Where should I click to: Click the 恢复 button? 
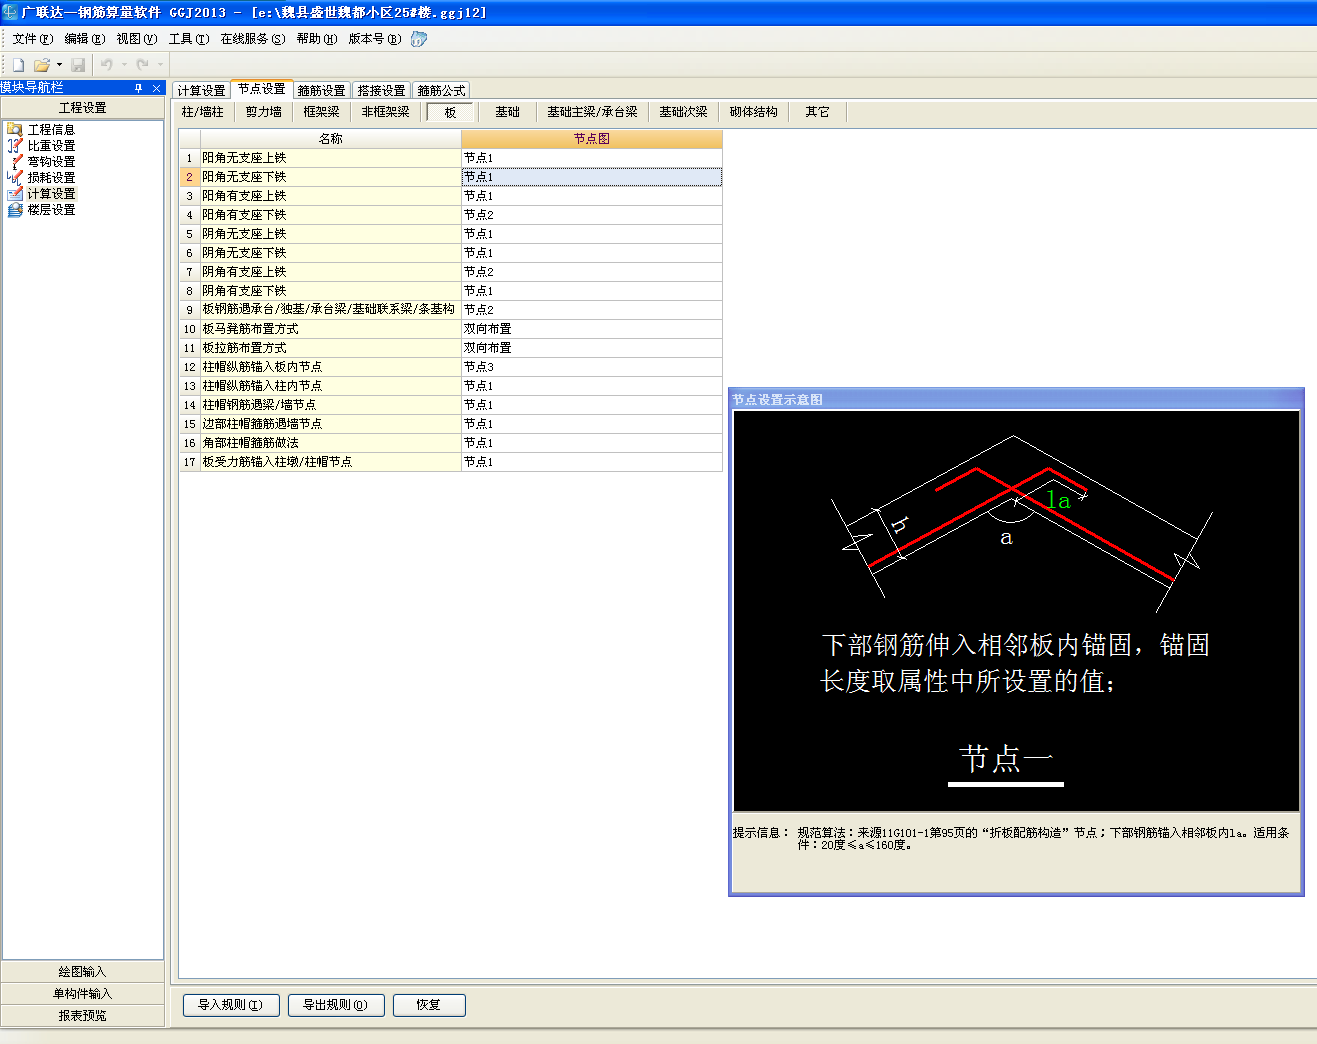click(x=429, y=1005)
